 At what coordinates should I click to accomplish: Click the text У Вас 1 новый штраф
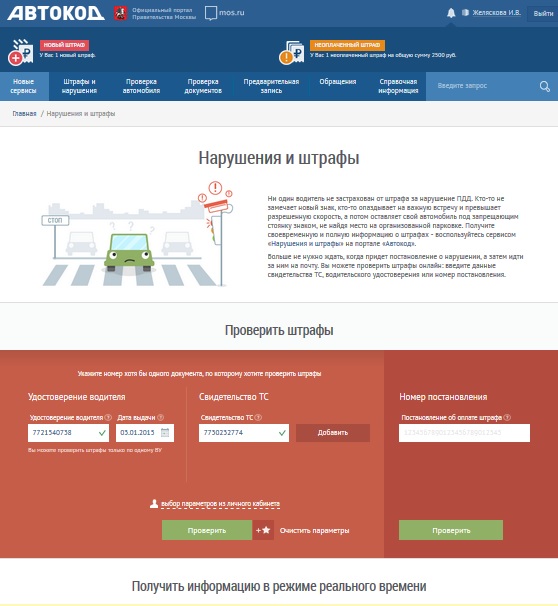coord(67,55)
